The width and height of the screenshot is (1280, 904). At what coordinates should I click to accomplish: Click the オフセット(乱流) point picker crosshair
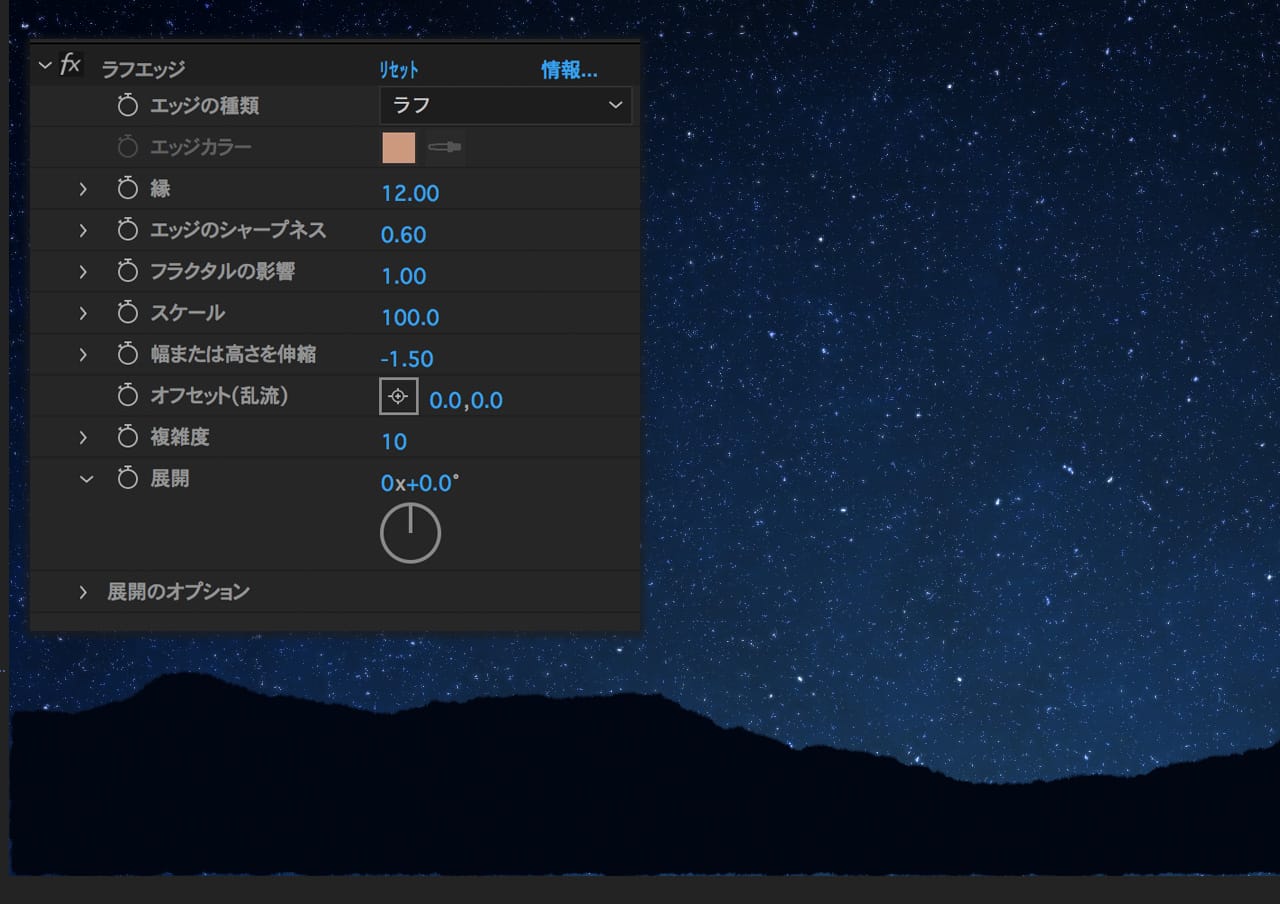coord(398,397)
